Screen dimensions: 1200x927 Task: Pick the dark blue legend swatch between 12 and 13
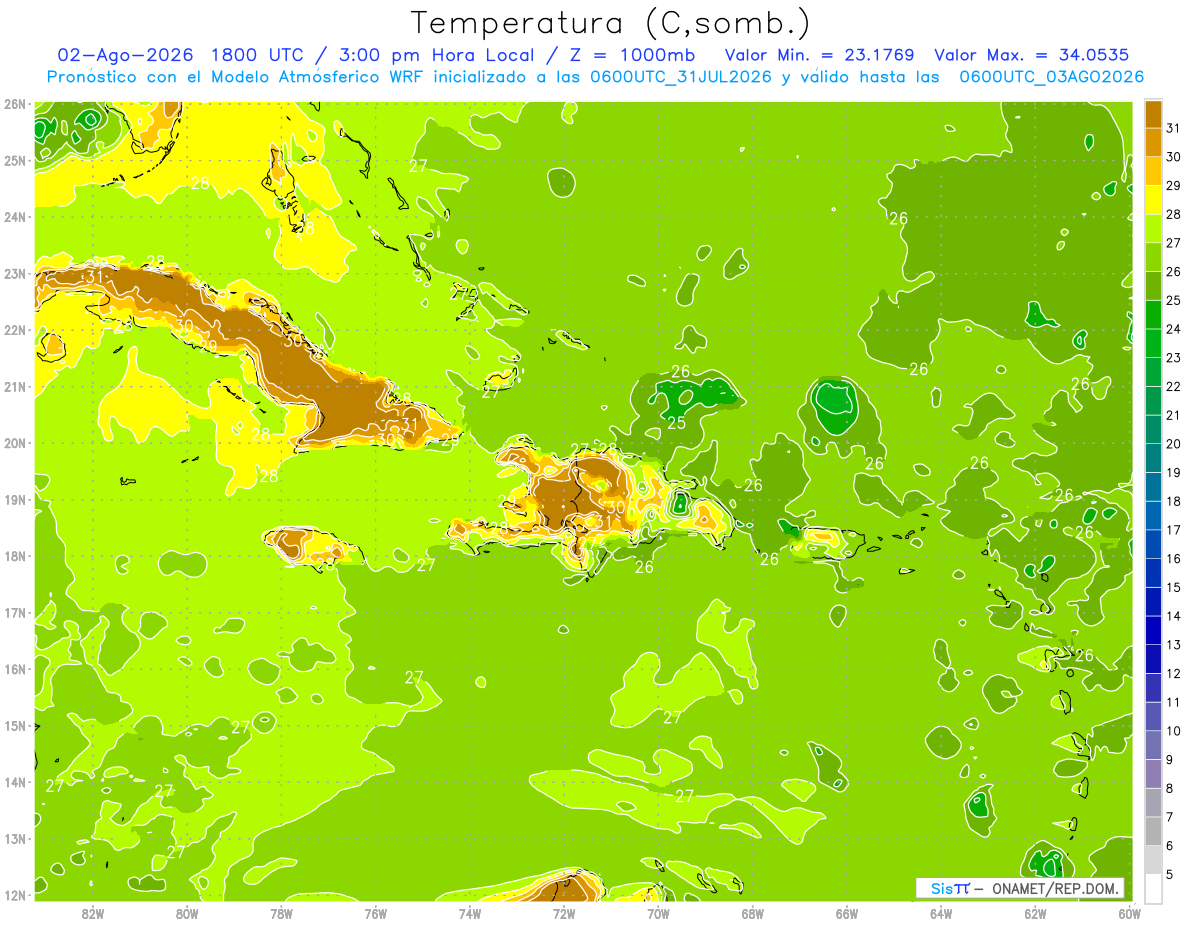click(1153, 659)
